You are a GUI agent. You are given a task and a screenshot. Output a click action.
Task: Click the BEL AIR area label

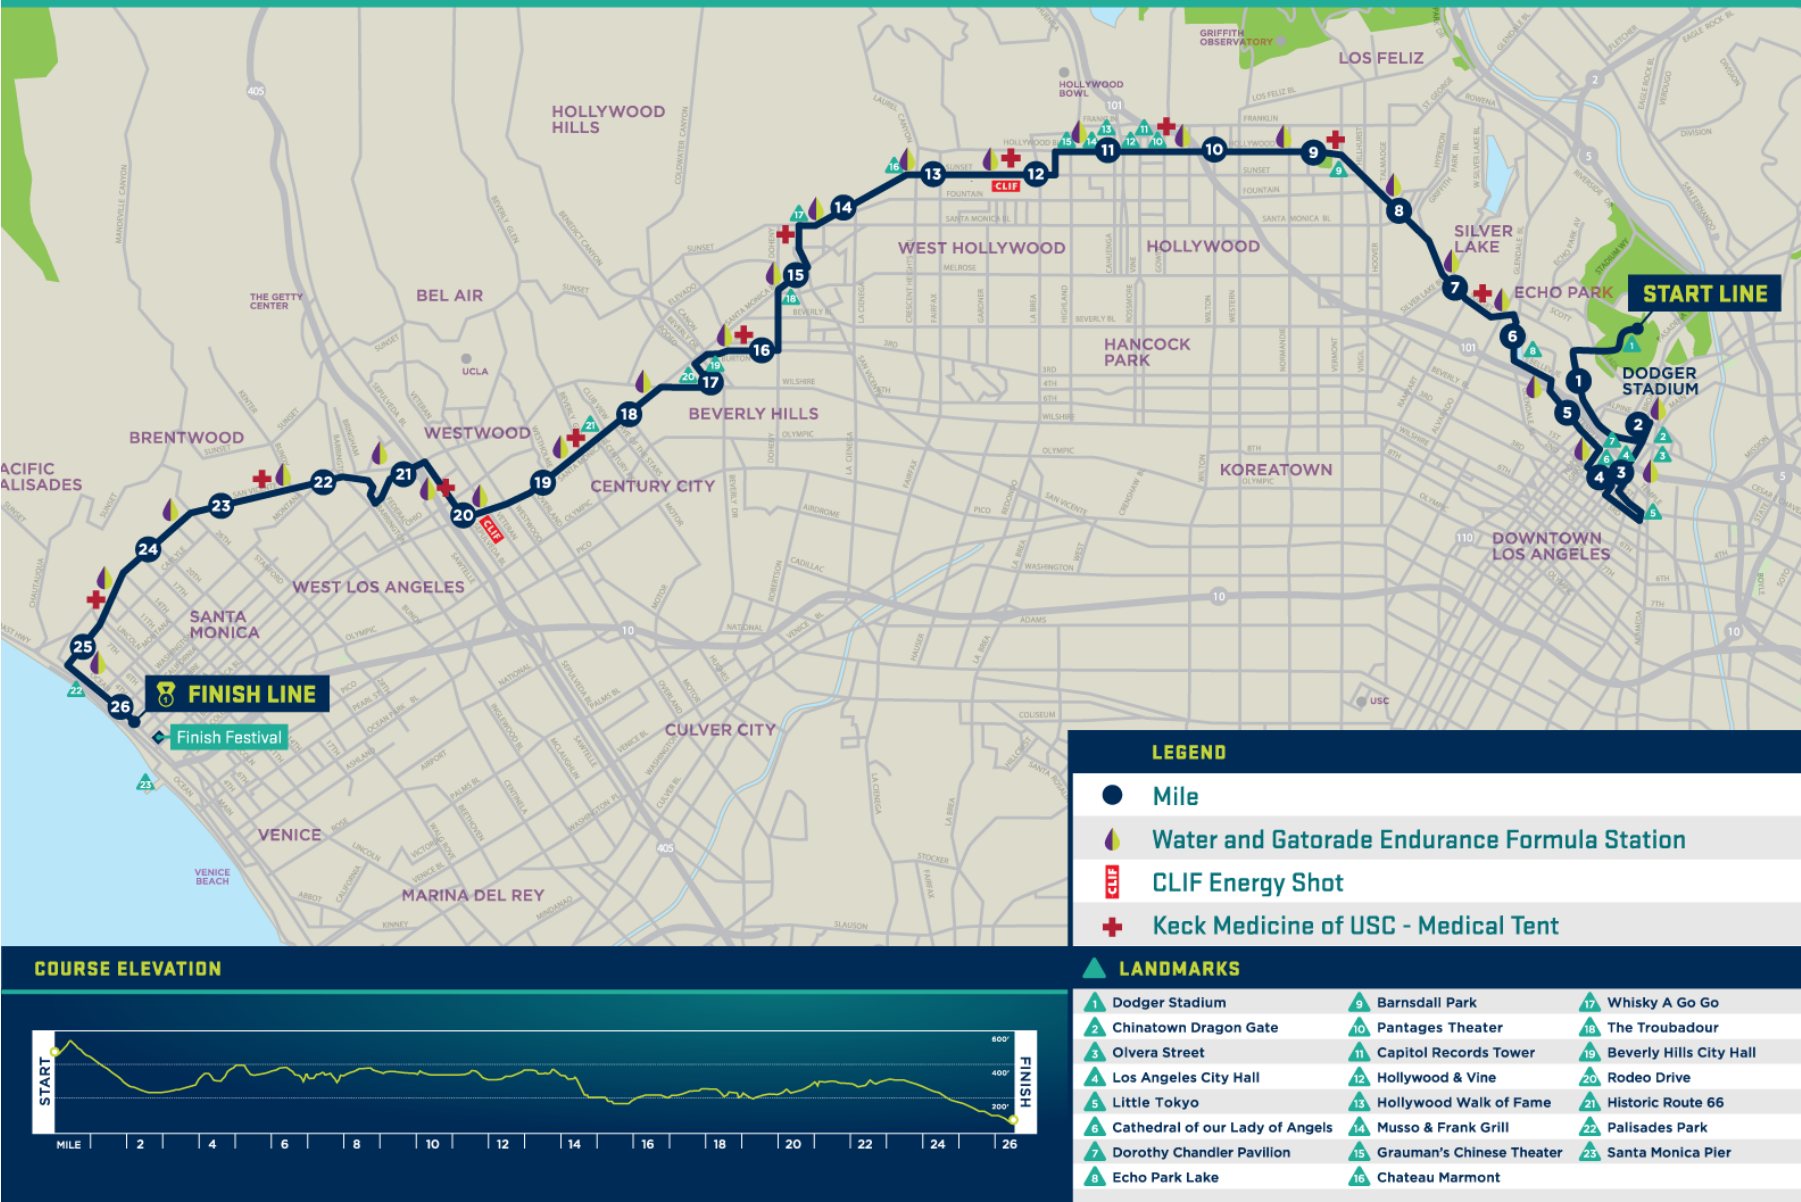point(450,296)
